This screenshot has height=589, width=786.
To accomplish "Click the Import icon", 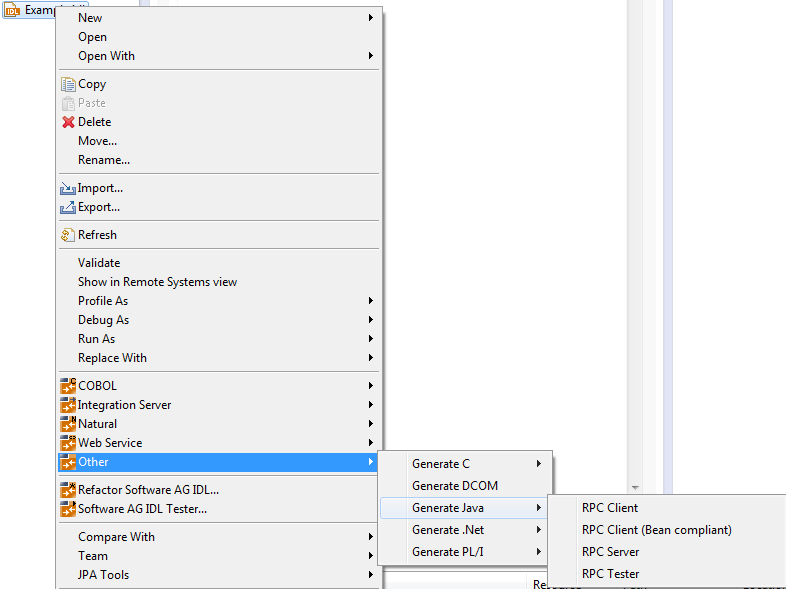I will [68, 188].
